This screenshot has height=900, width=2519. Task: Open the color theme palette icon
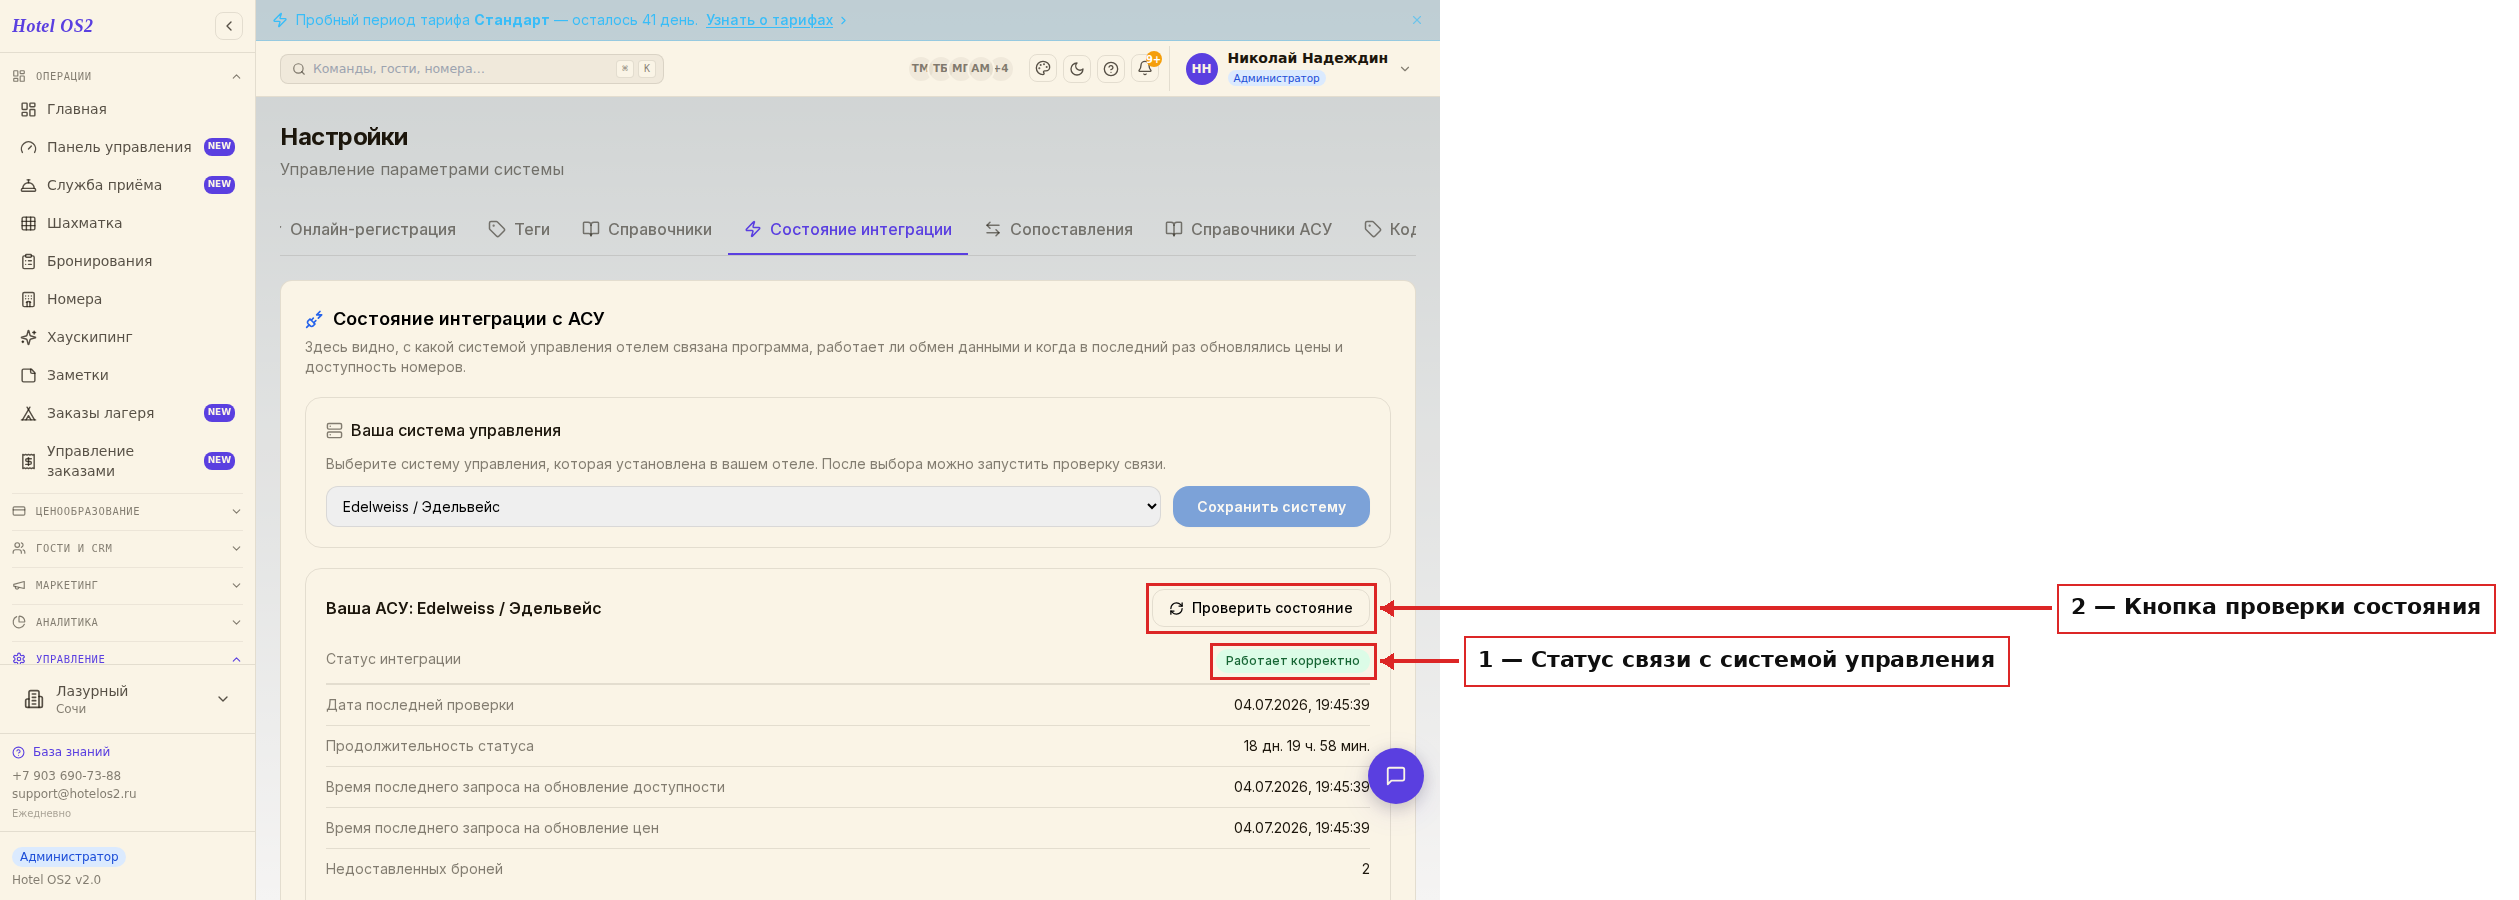(1043, 69)
